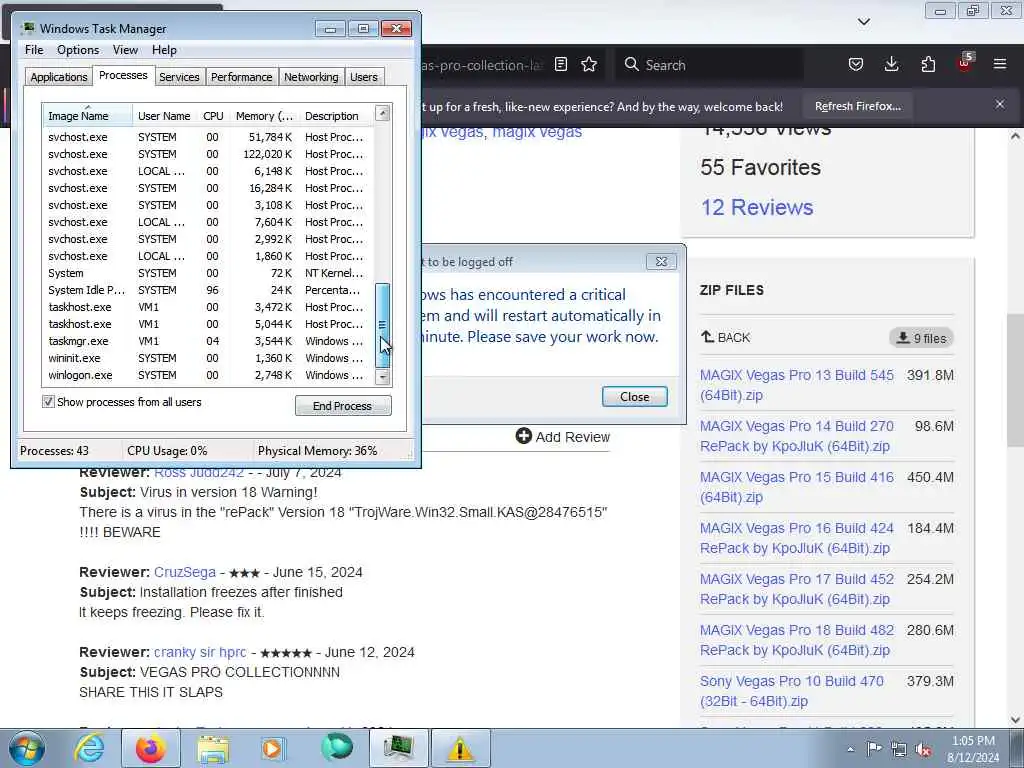Click the Firefox Search field
The width and height of the screenshot is (1024, 768).
coord(709,65)
